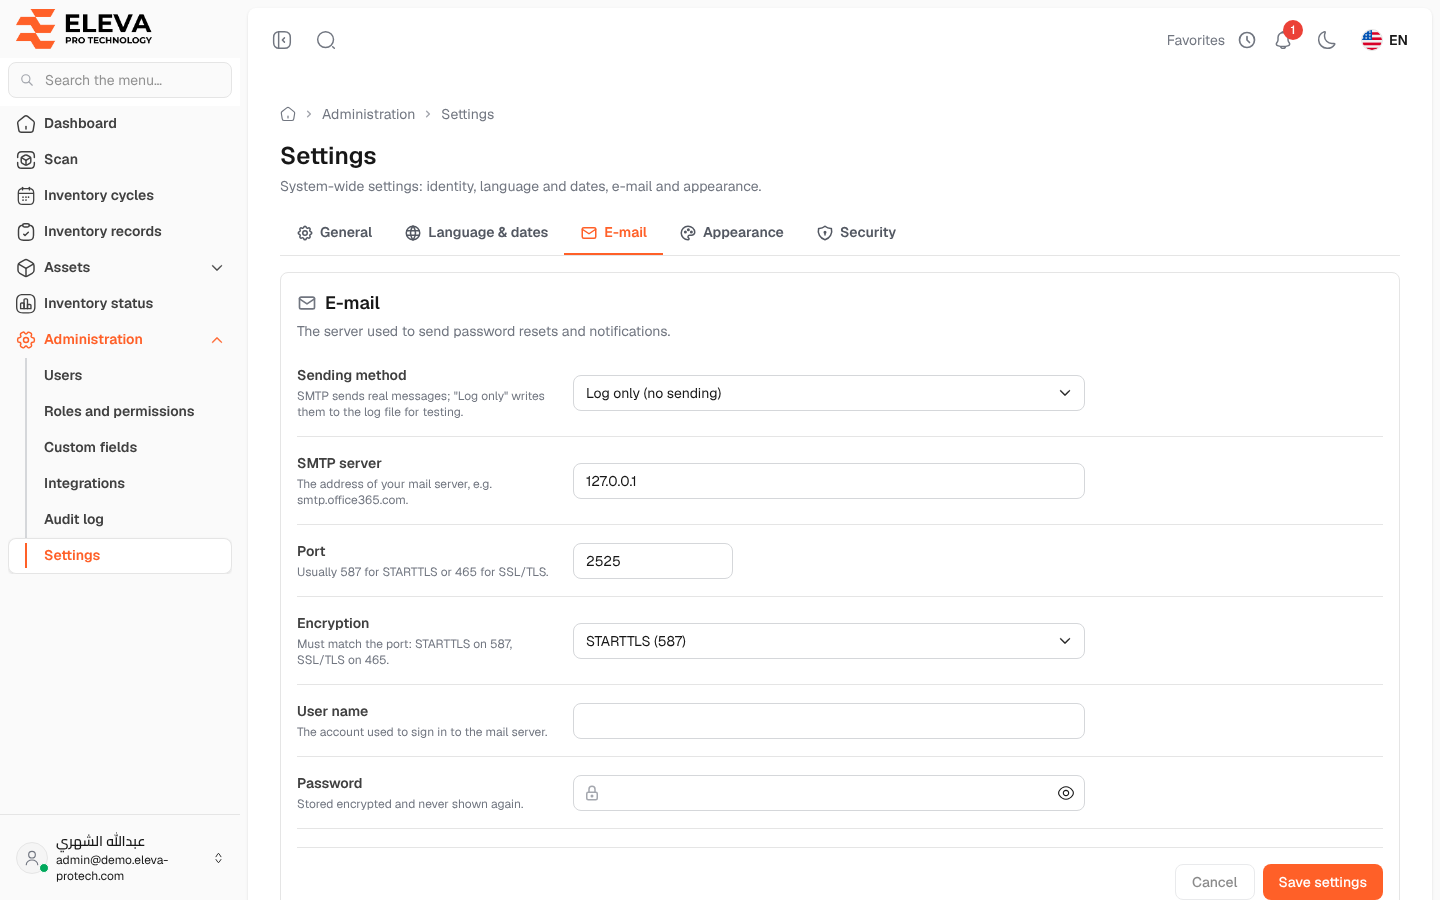Switch to the Security tab

(x=856, y=232)
